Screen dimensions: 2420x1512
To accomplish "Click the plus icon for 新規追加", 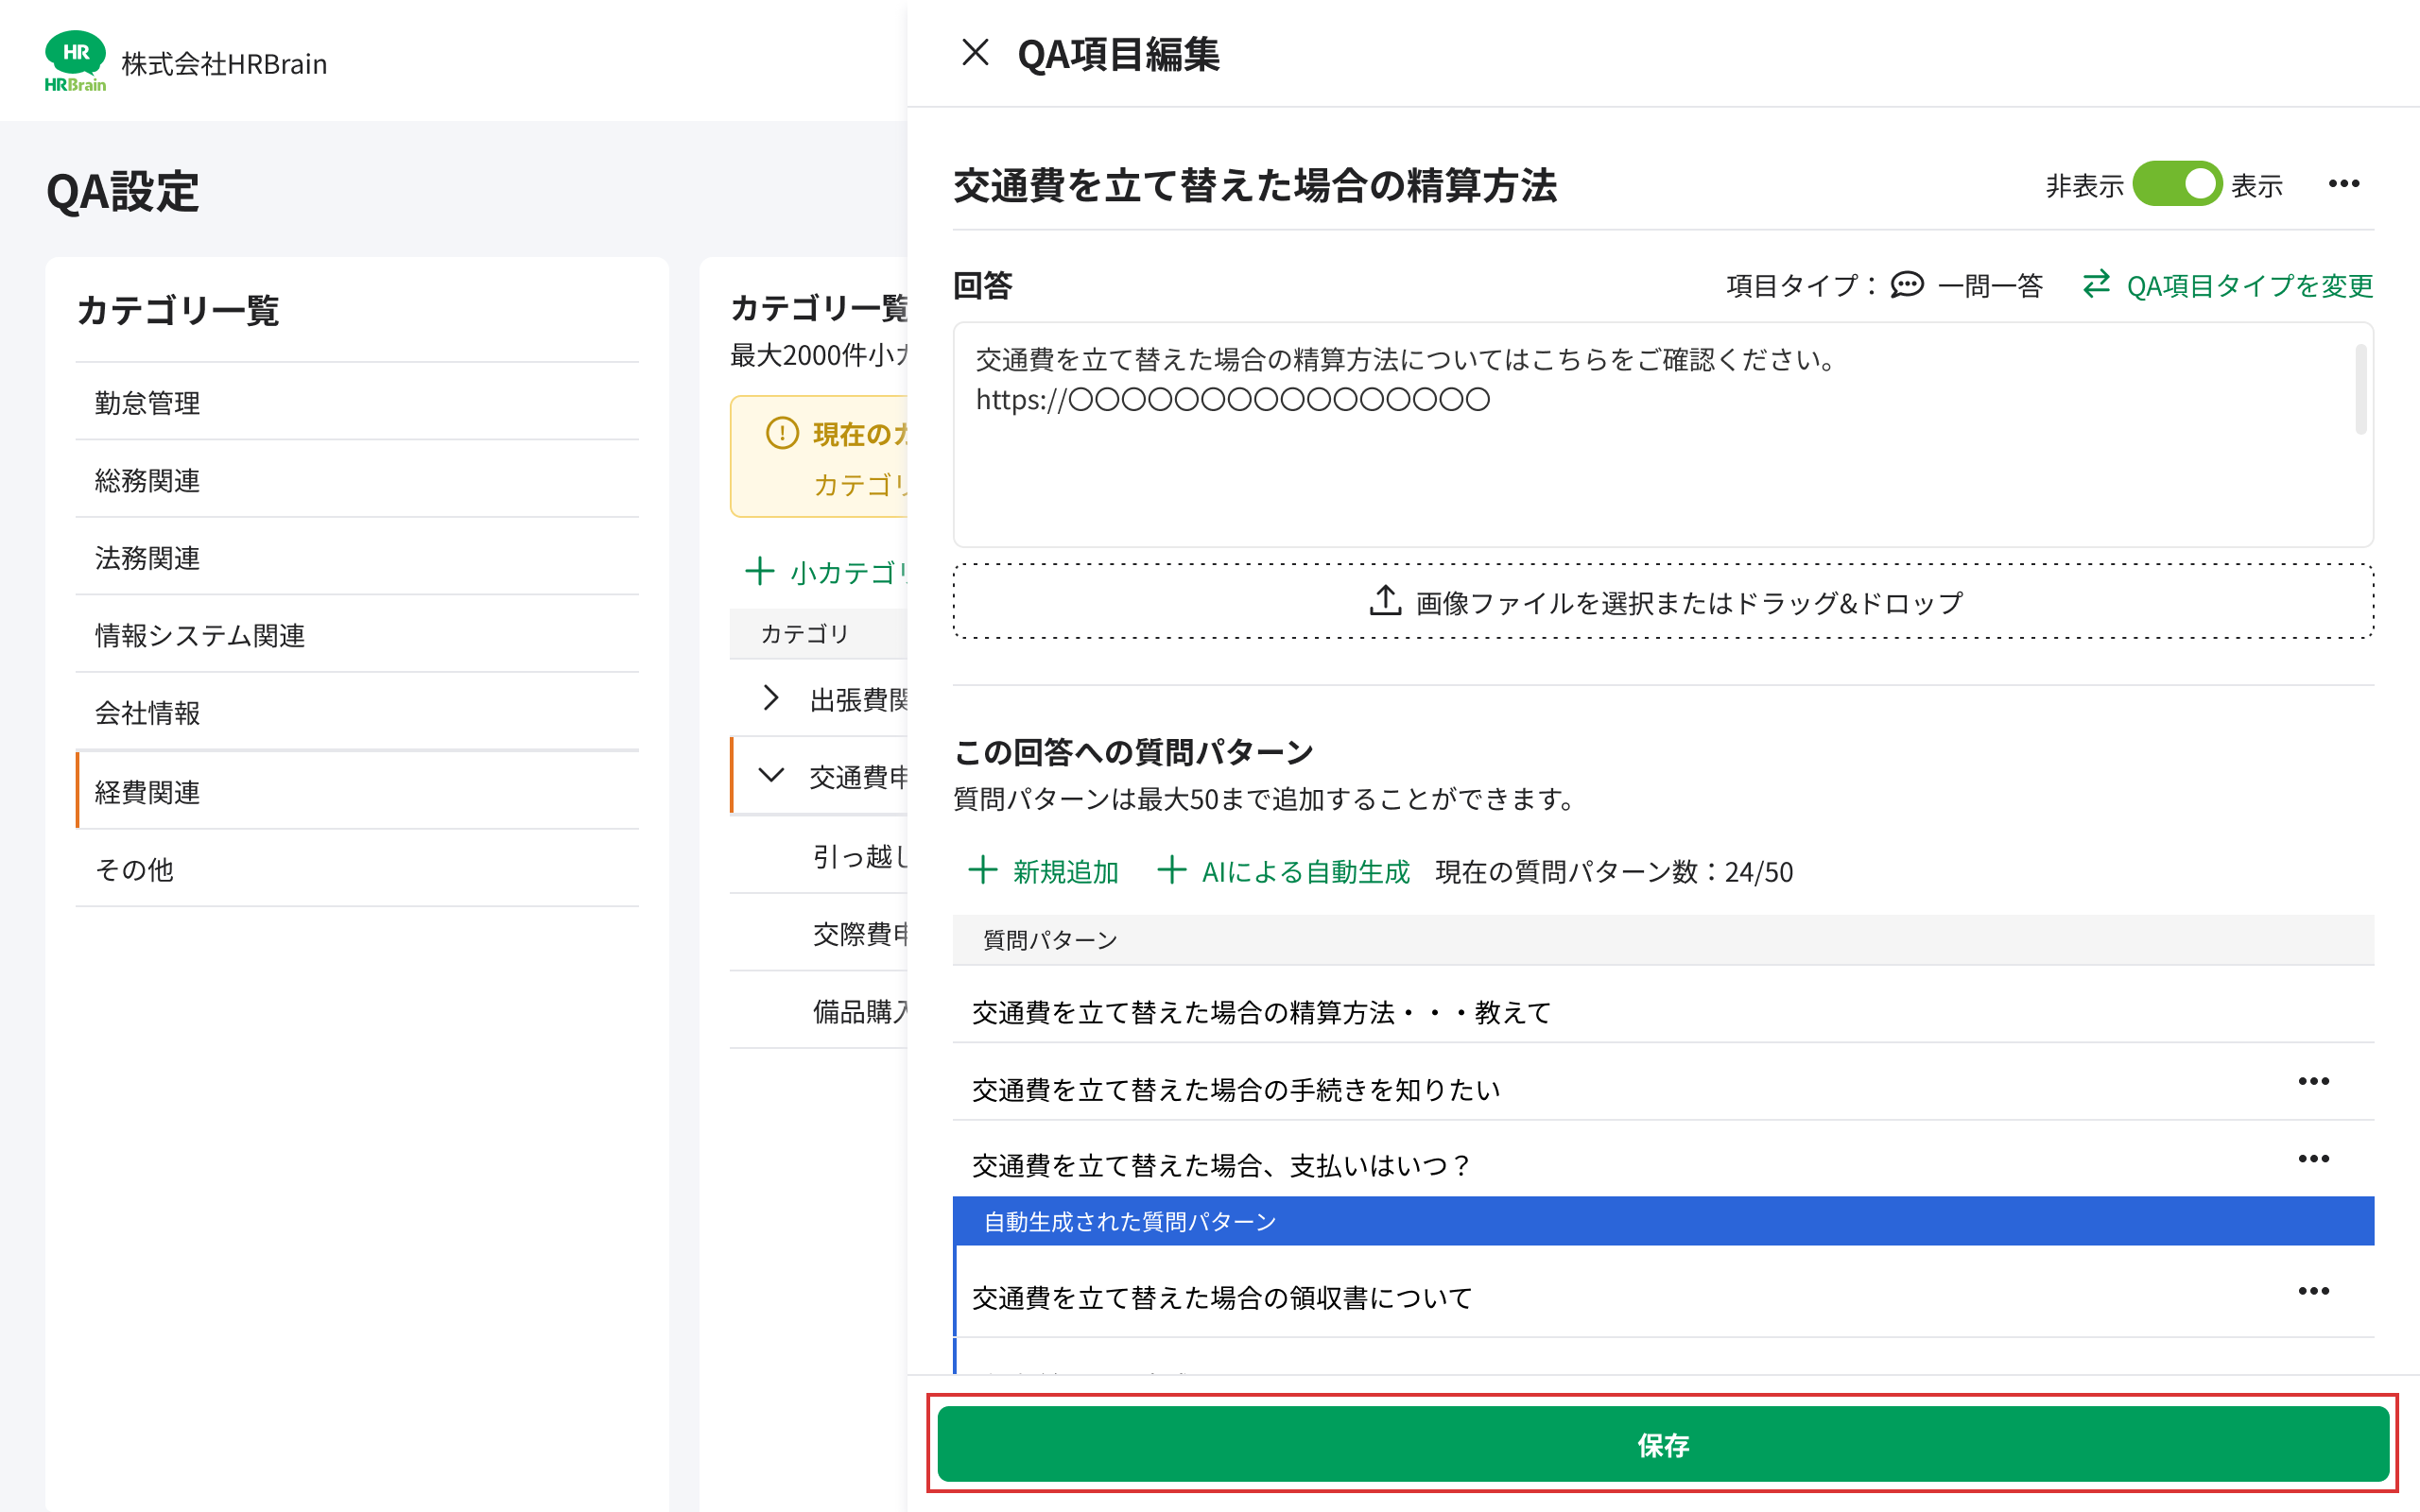I will pos(983,870).
